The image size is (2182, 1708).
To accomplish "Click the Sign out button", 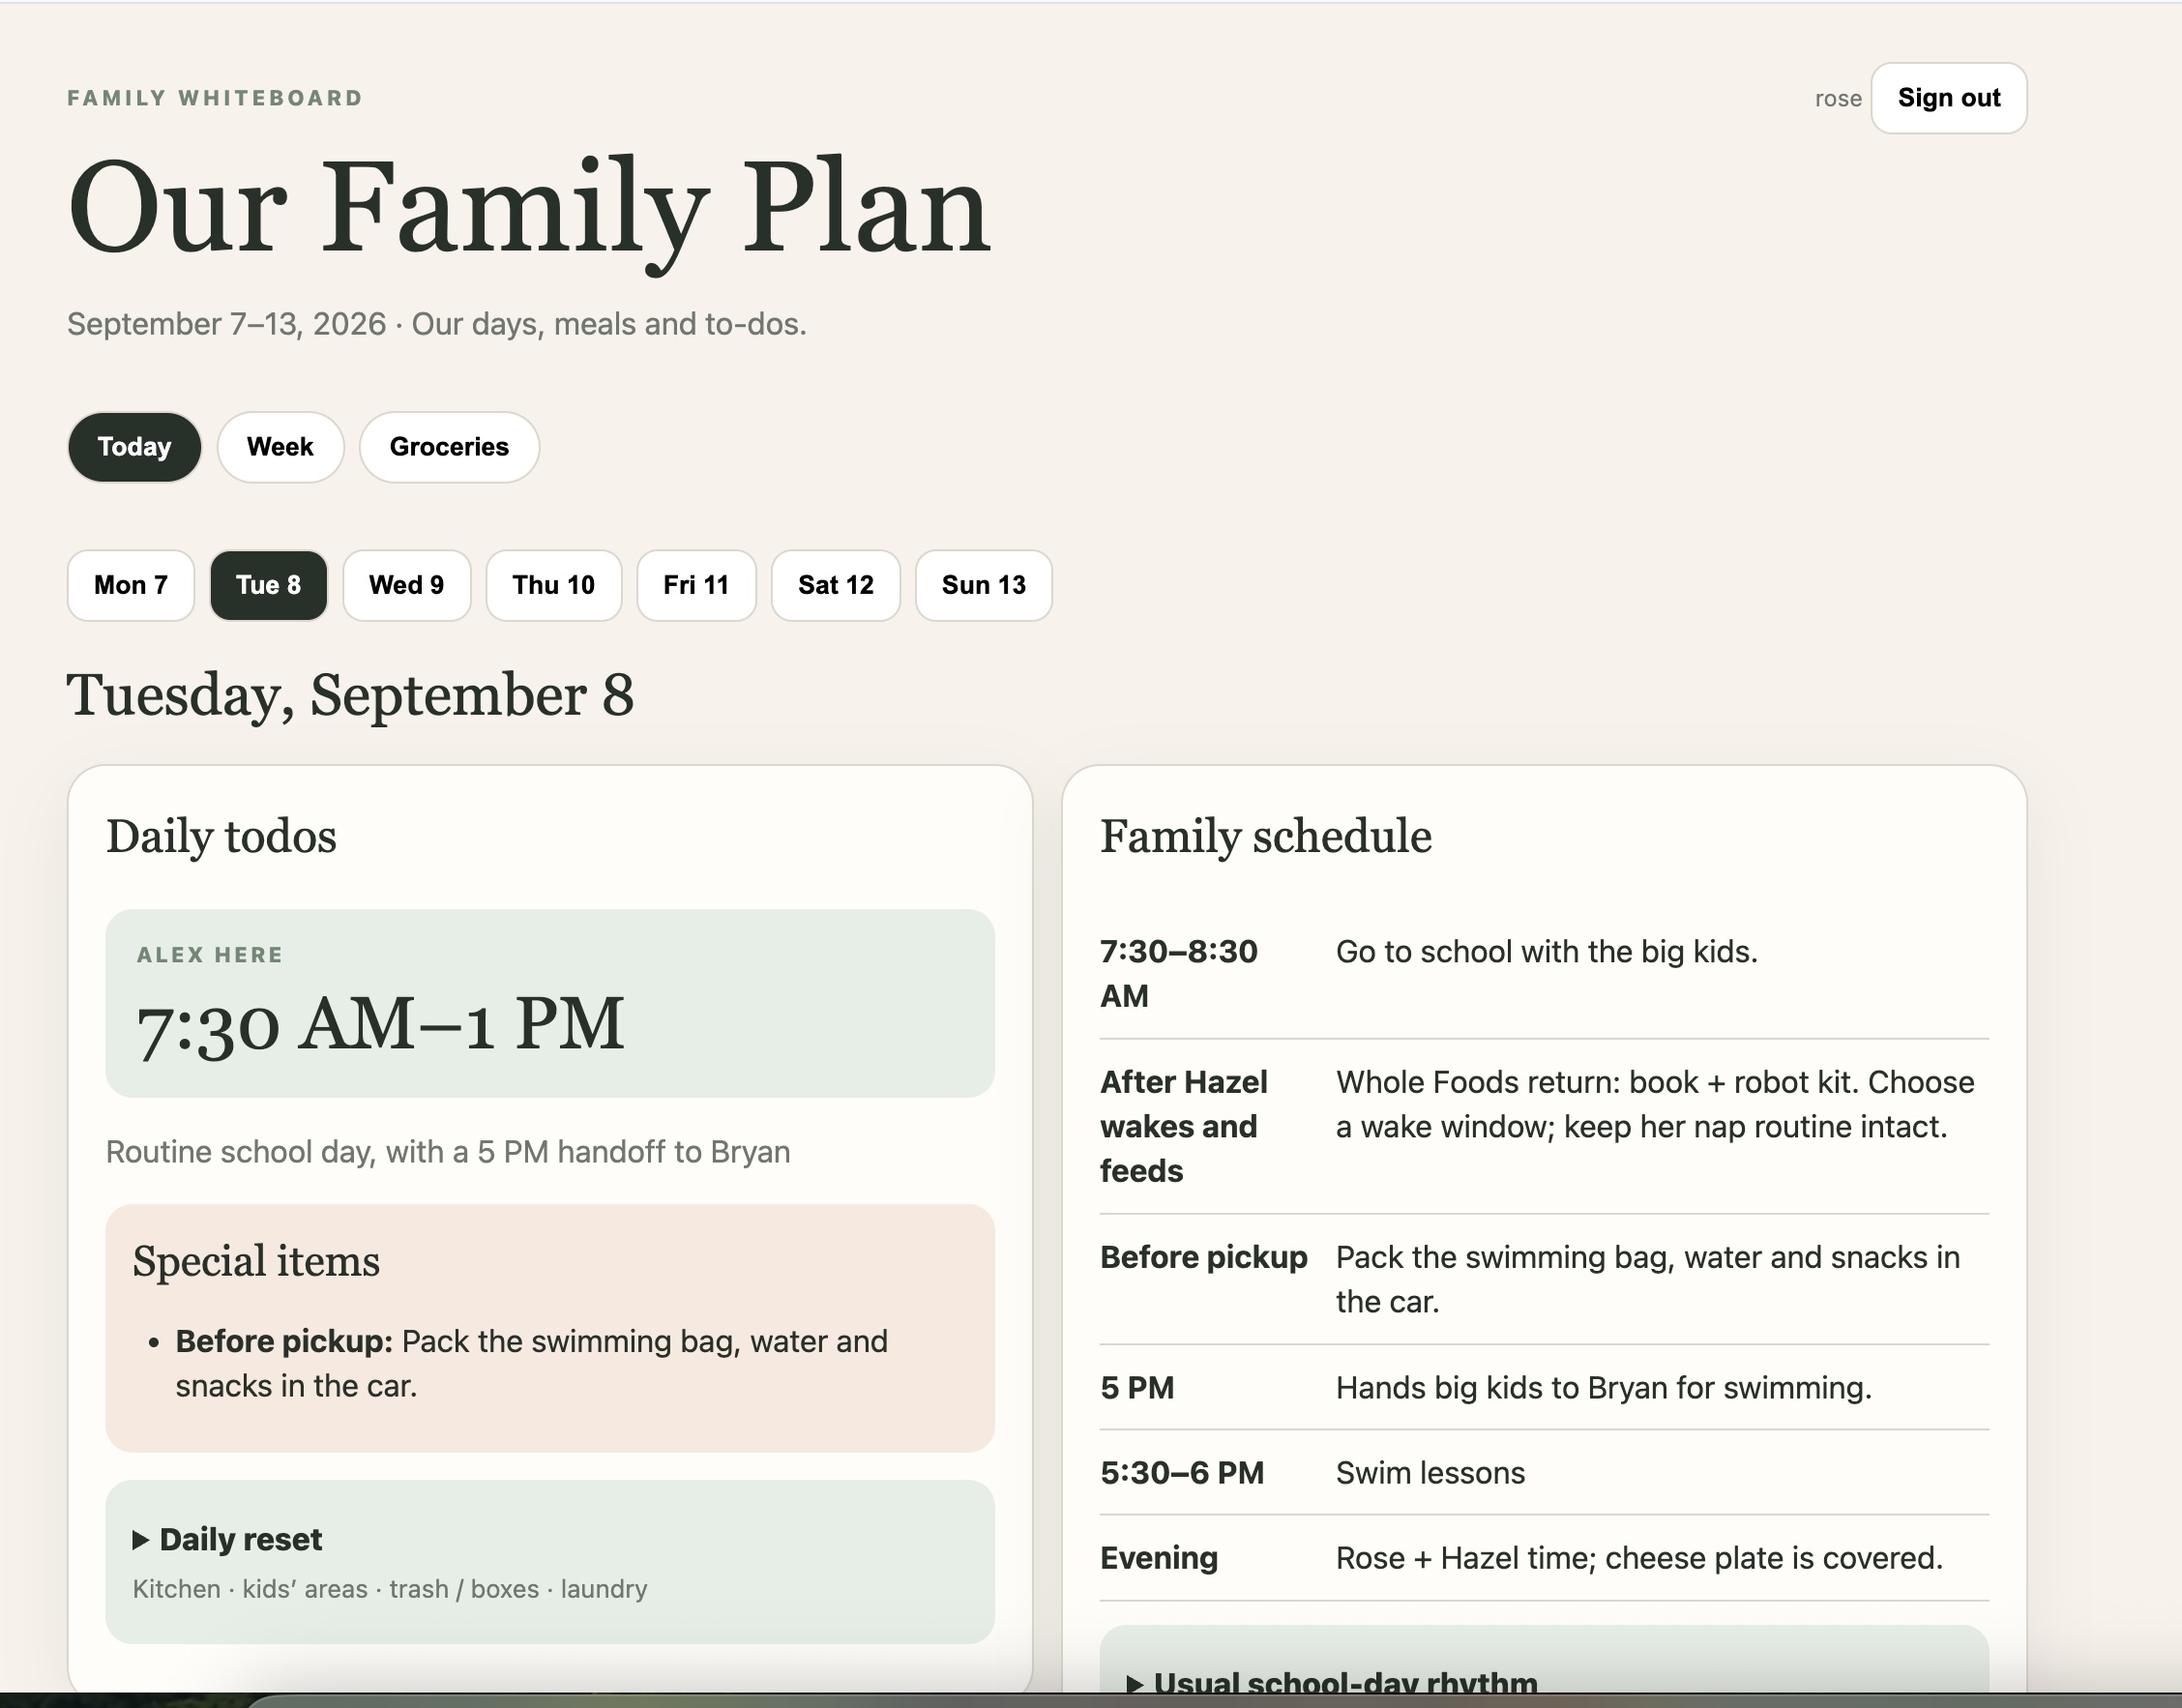I will pyautogui.click(x=1948, y=98).
